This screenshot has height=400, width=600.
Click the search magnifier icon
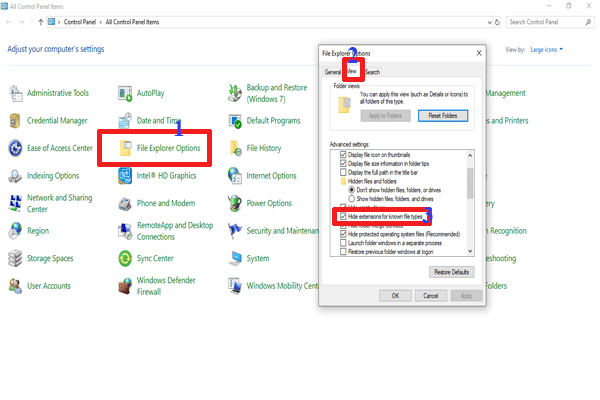point(588,22)
